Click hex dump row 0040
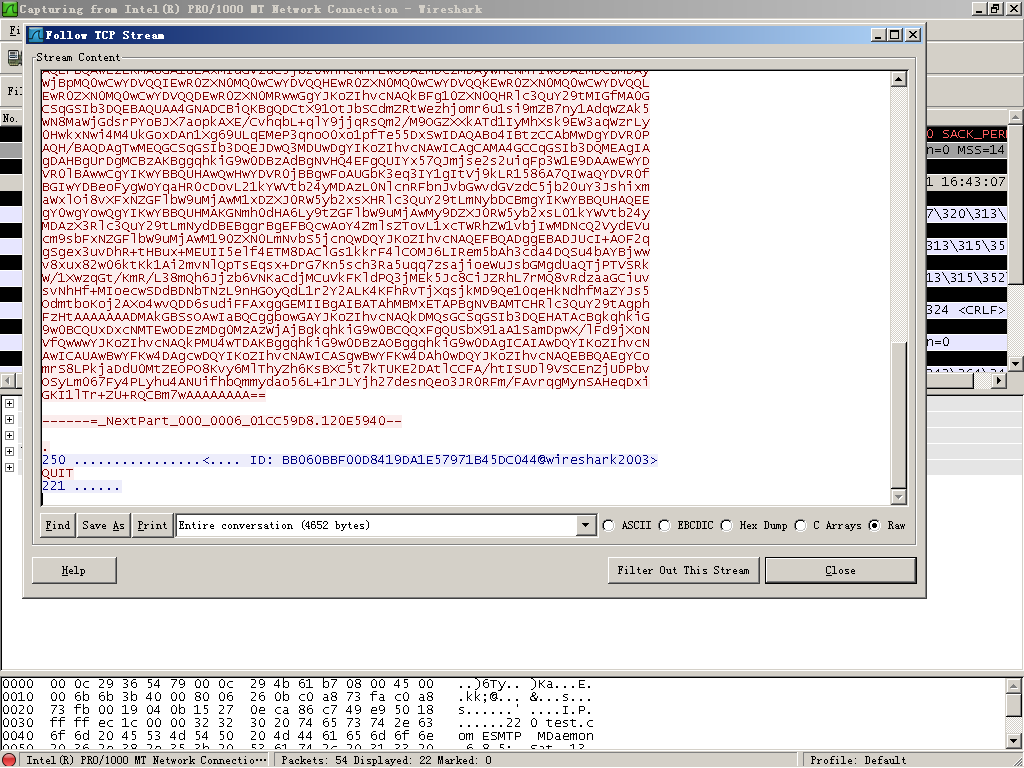1024x768 pixels. point(297,736)
